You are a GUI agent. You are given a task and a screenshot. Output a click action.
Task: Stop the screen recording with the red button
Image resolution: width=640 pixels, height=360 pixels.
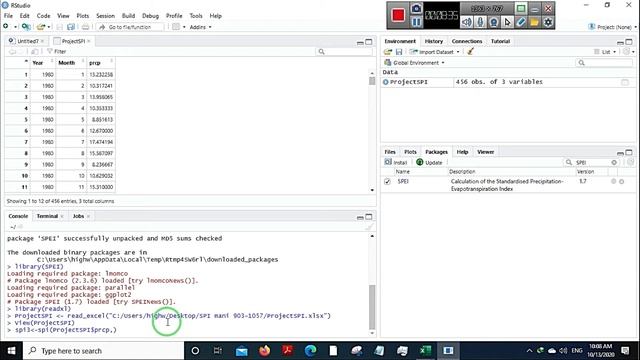pyautogui.click(x=398, y=16)
